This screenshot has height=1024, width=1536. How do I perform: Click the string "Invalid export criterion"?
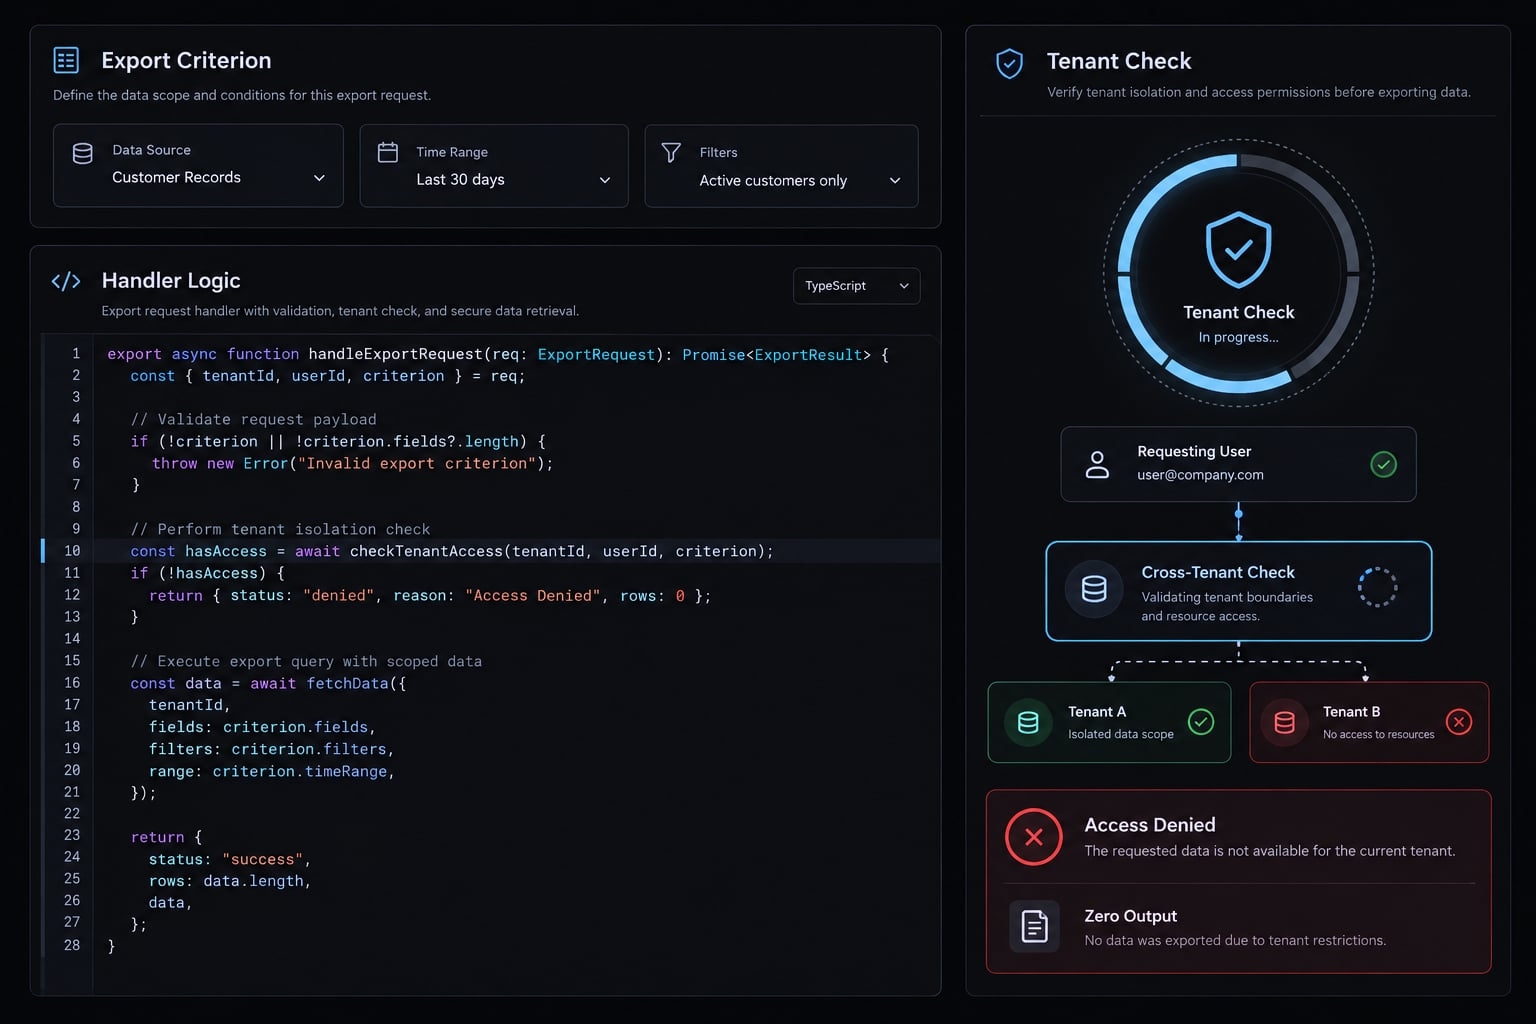417,464
